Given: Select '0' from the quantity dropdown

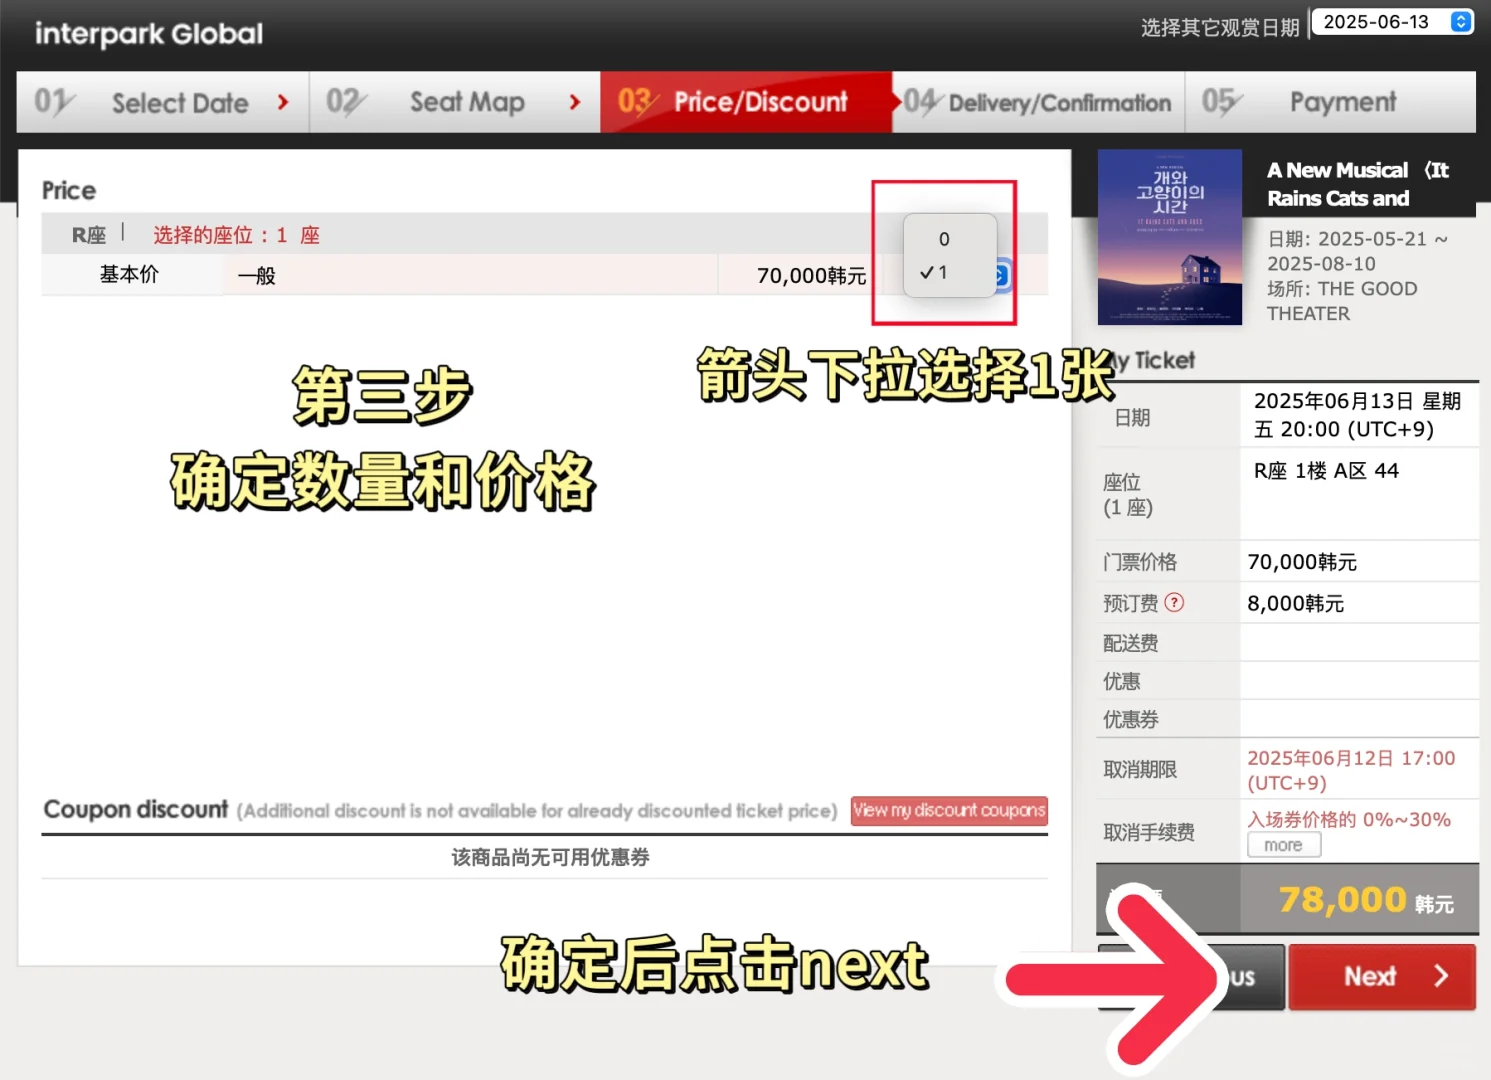Looking at the screenshot, I should point(943,238).
